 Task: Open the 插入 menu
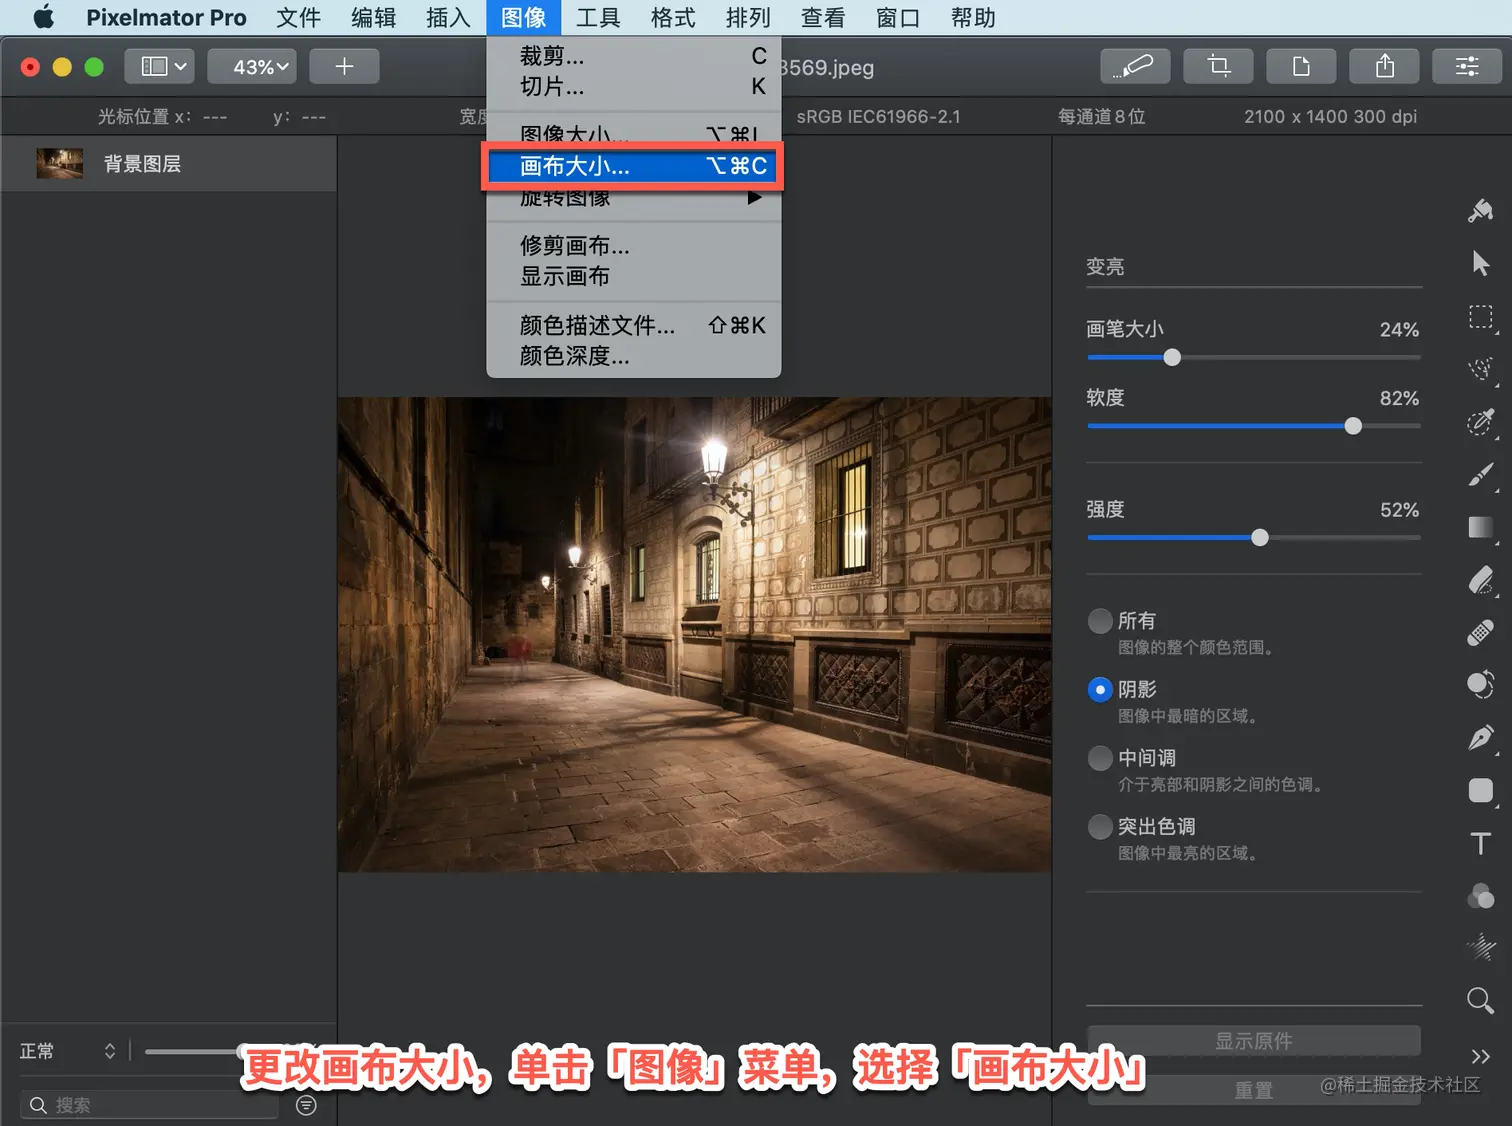pos(448,17)
